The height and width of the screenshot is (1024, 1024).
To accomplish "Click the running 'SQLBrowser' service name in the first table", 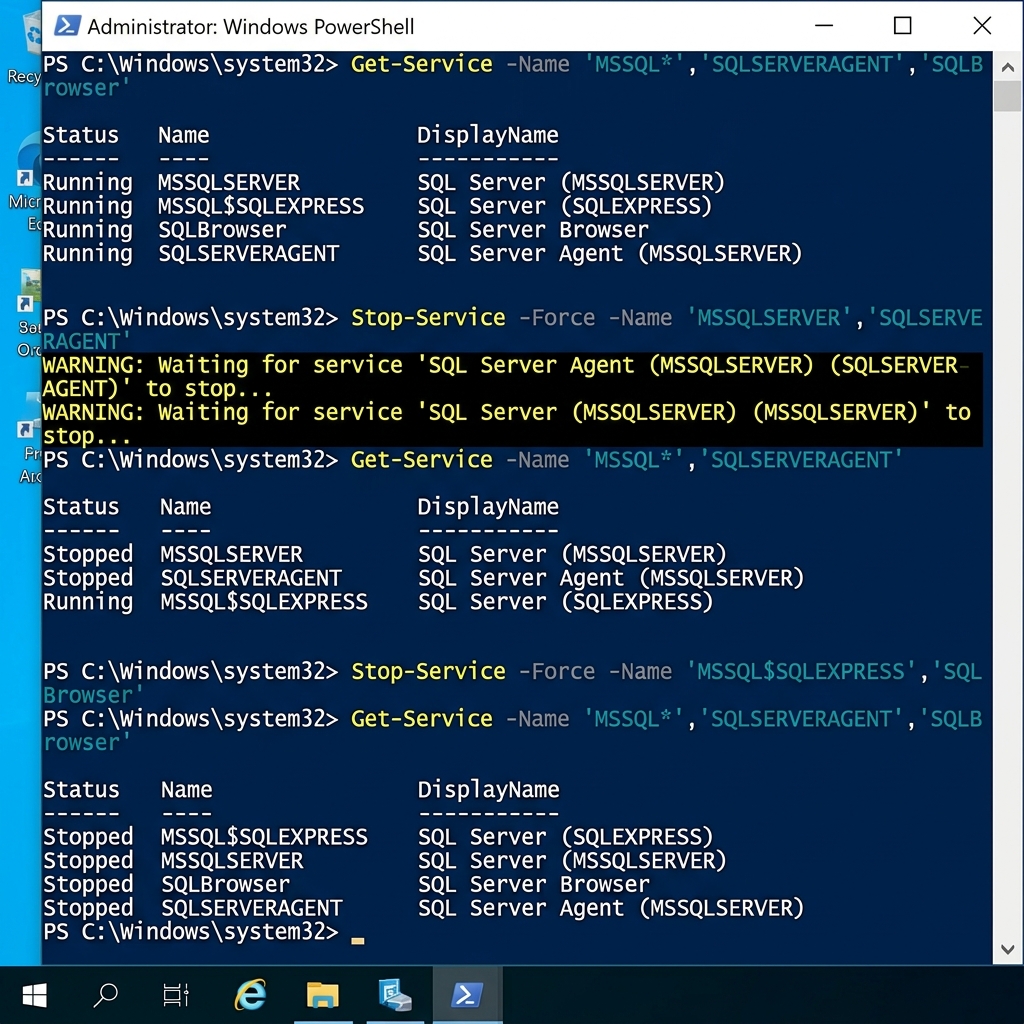I will click(222, 230).
